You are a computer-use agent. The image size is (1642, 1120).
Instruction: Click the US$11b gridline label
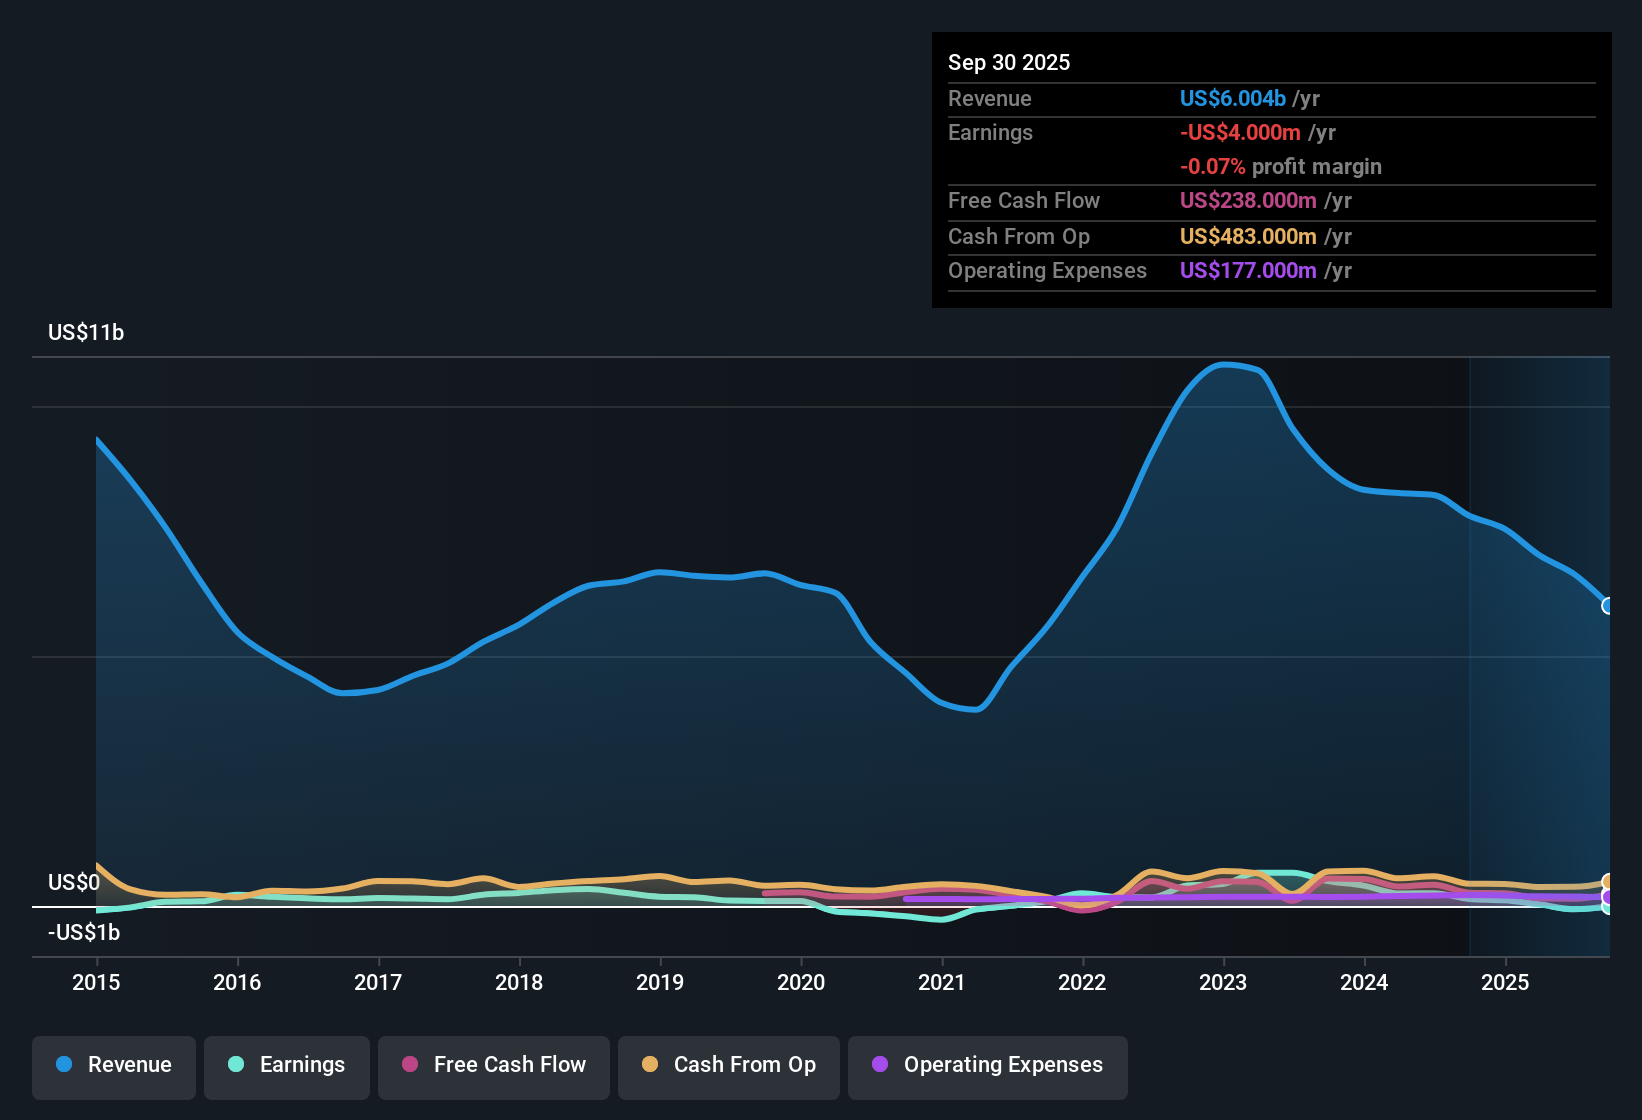86,333
